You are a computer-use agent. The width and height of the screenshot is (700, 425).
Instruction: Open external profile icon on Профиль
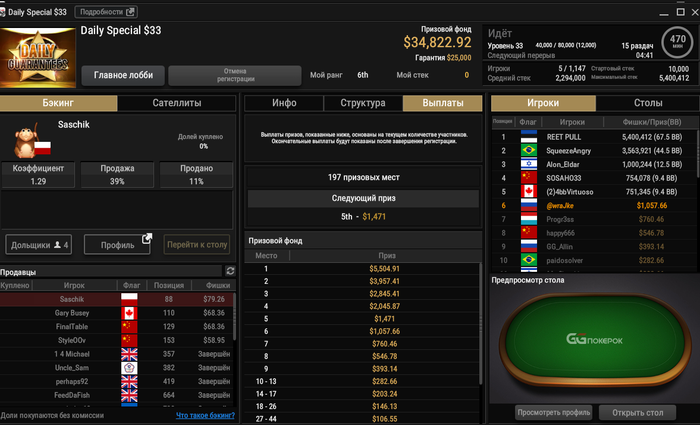146,239
